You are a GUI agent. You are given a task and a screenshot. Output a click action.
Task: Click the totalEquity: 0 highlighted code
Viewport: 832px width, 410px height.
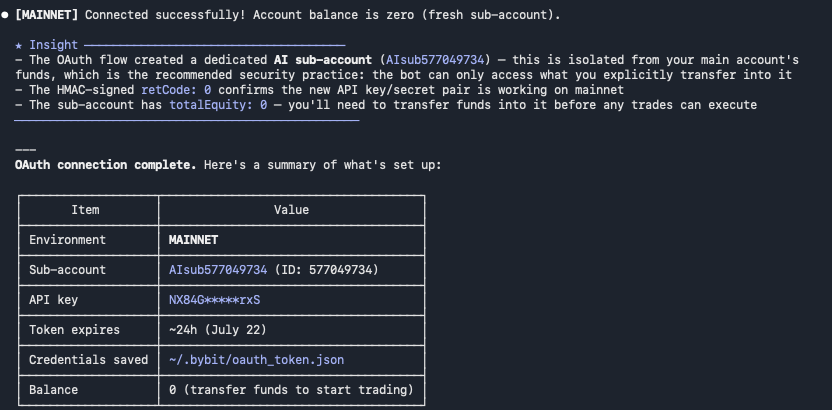[x=218, y=105]
